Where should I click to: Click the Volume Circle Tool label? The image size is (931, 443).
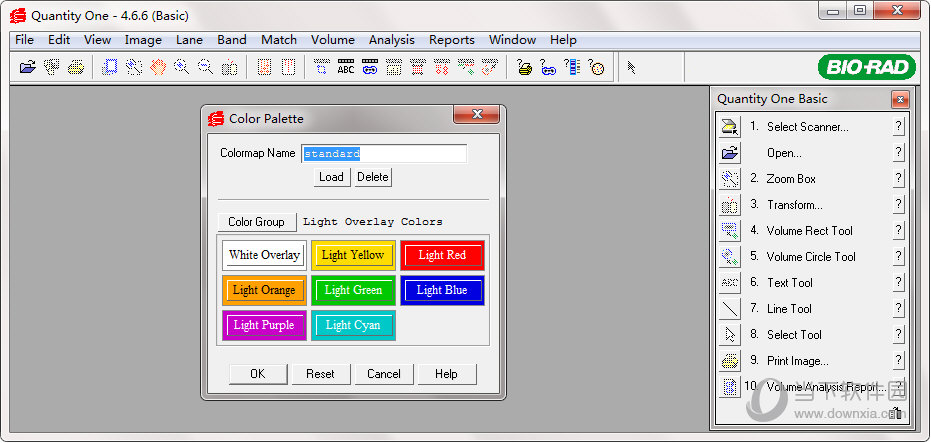[811, 257]
